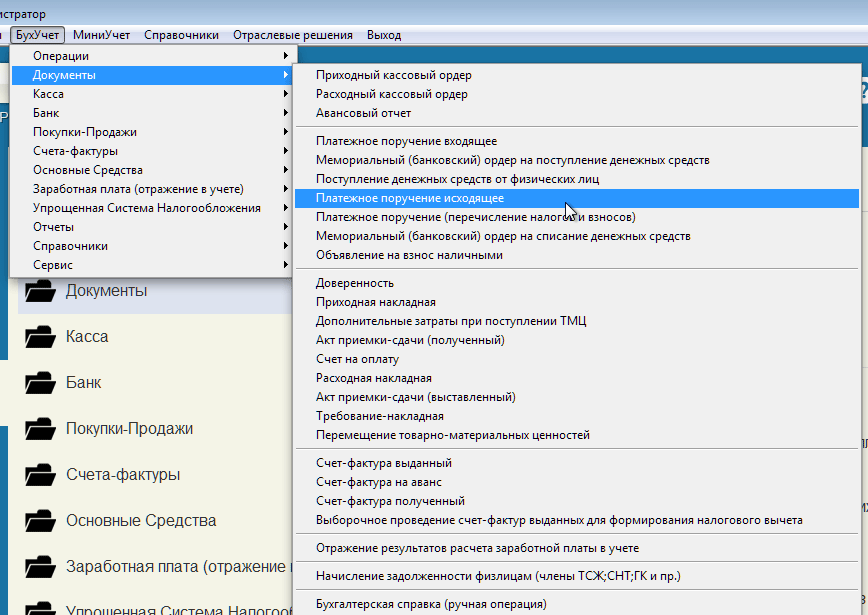
Task: Expand Справочники submenu in the dropdown
Action: [154, 246]
